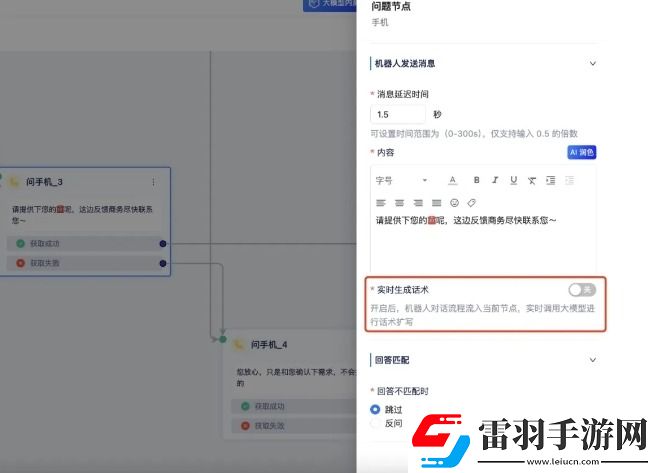Clear text formatting with the eraser icon
The width and height of the screenshot is (658, 473).
[x=532, y=180]
